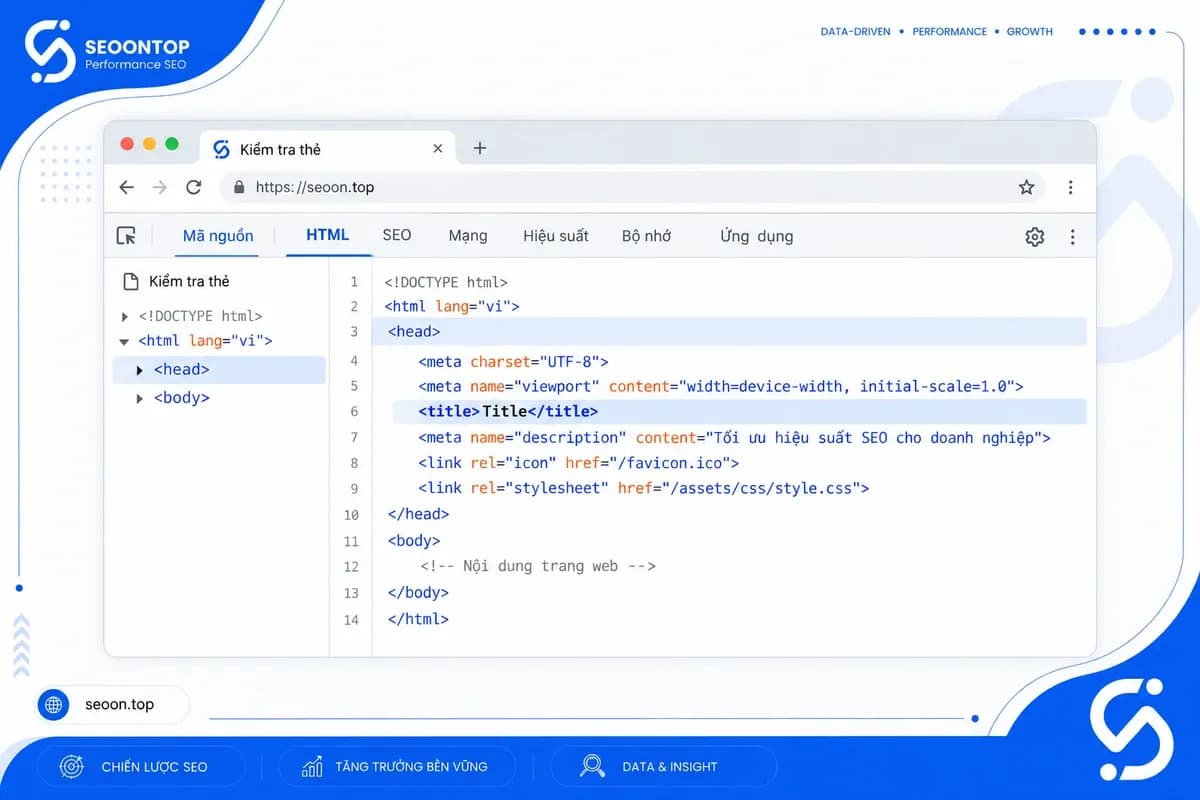Image resolution: width=1200 pixels, height=800 pixels.
Task: Reload the page with the refresh icon
Action: click(x=194, y=187)
